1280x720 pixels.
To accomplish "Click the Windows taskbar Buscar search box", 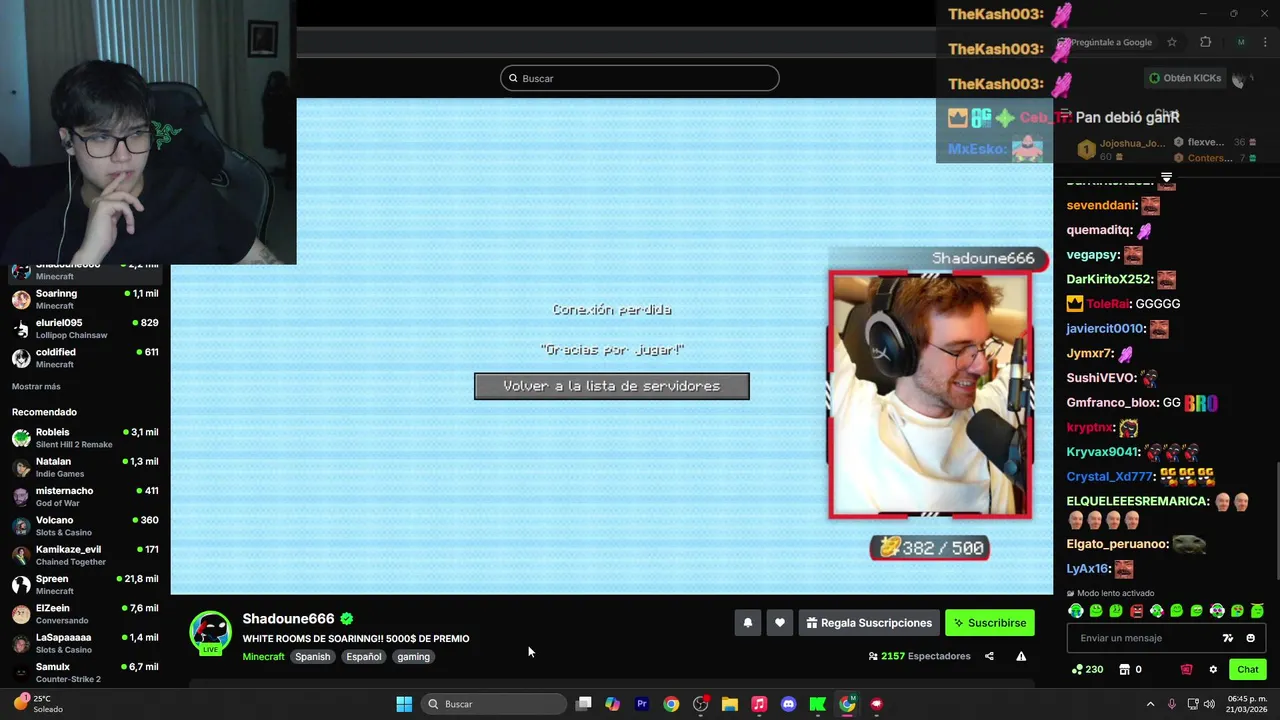I will click(x=494, y=704).
